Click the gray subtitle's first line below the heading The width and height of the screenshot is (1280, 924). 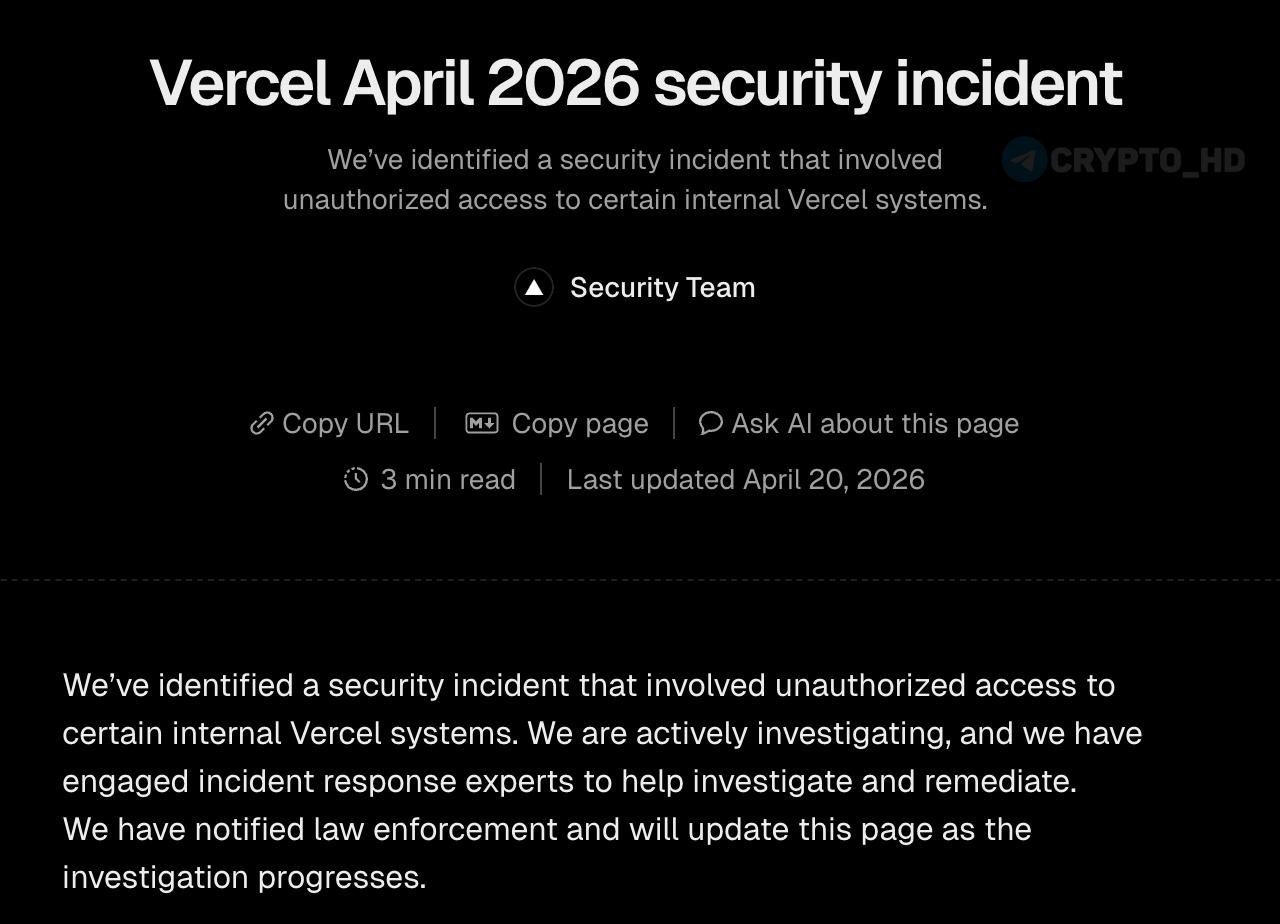coord(634,160)
